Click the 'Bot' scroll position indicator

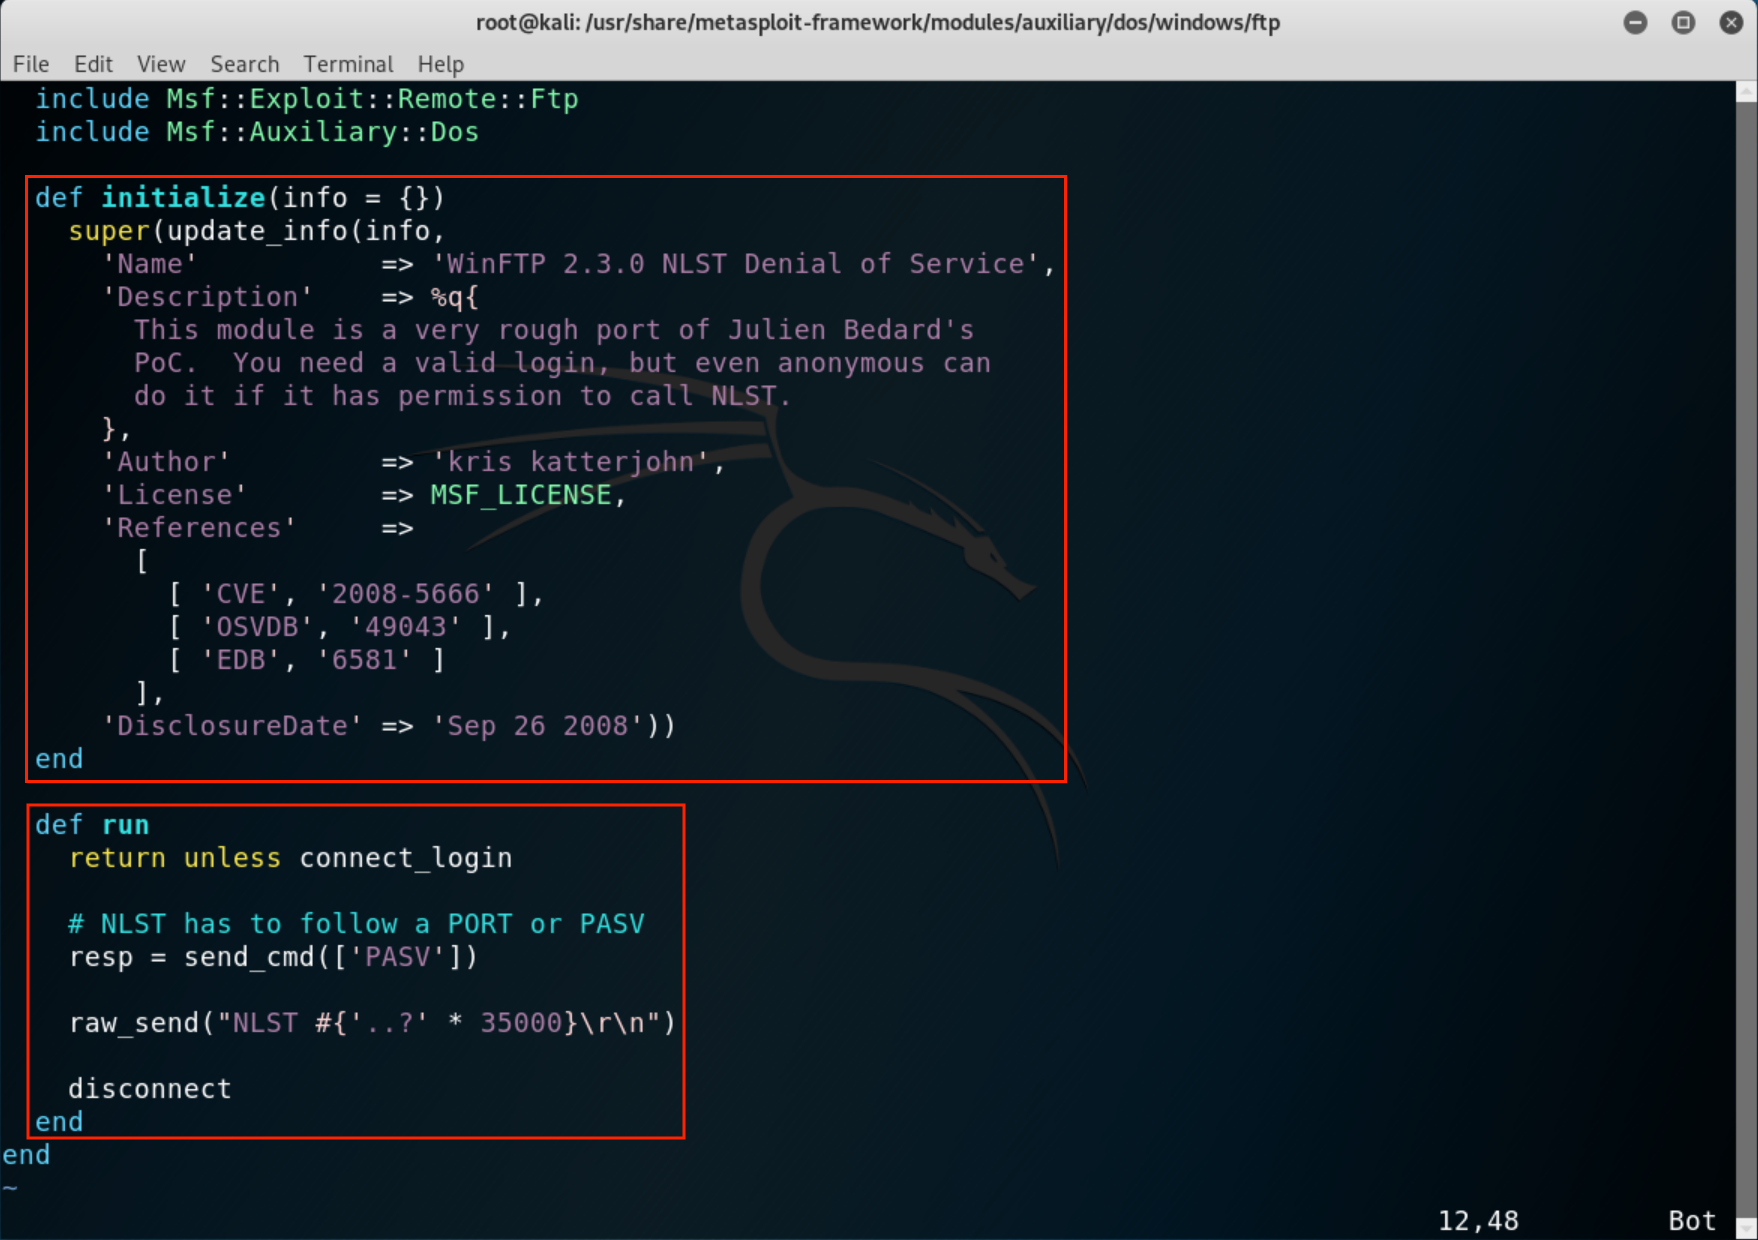coord(1692,1221)
